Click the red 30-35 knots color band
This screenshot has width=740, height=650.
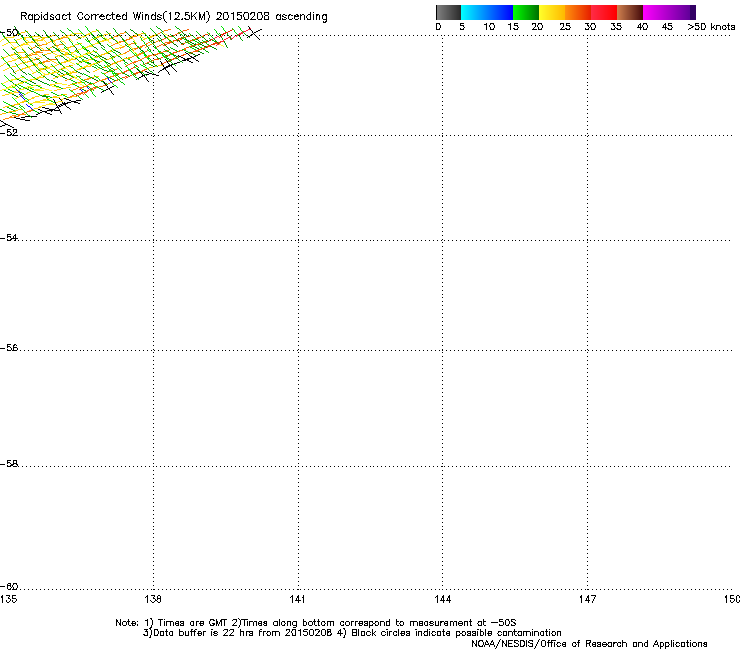(604, 12)
